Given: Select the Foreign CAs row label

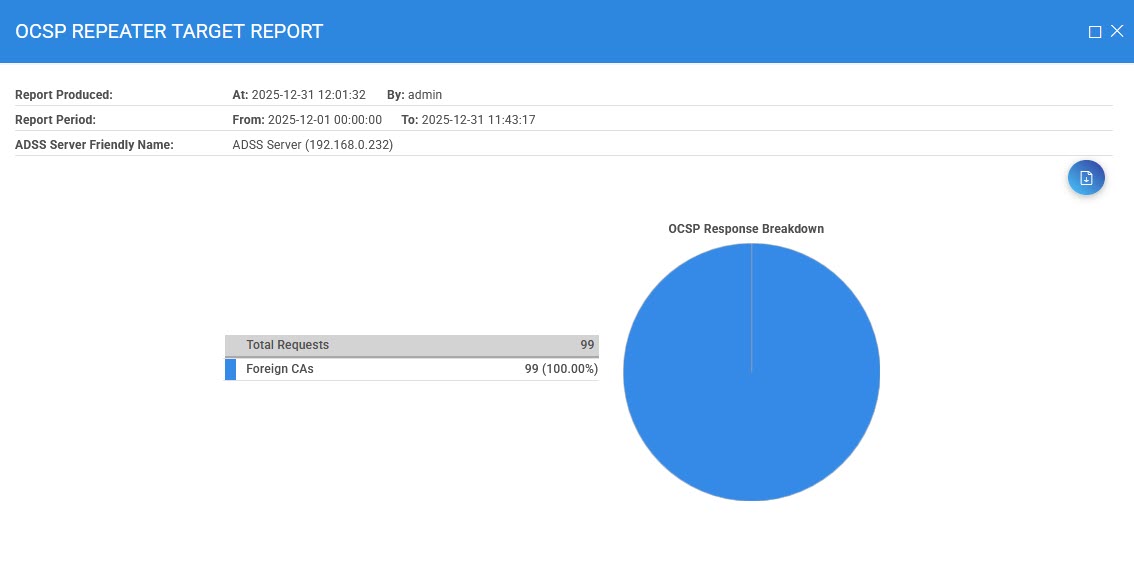Looking at the screenshot, I should (x=279, y=369).
